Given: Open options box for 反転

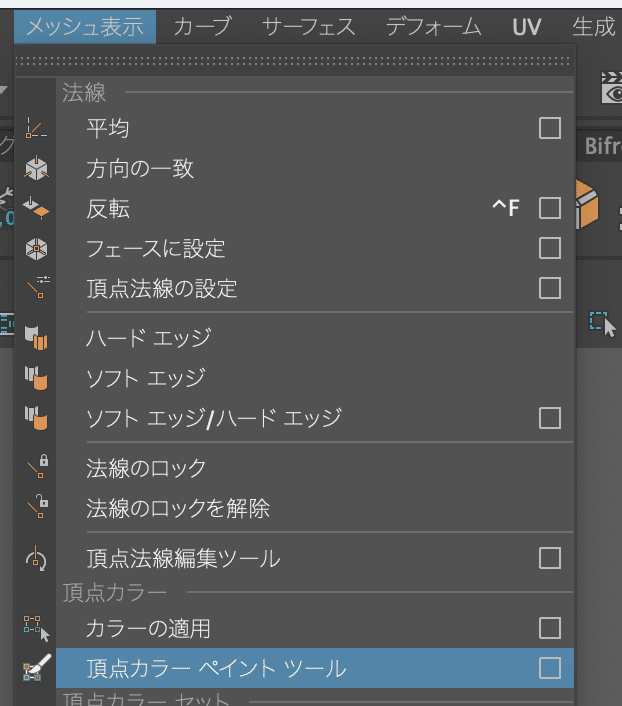Looking at the screenshot, I should pyautogui.click(x=550, y=208).
